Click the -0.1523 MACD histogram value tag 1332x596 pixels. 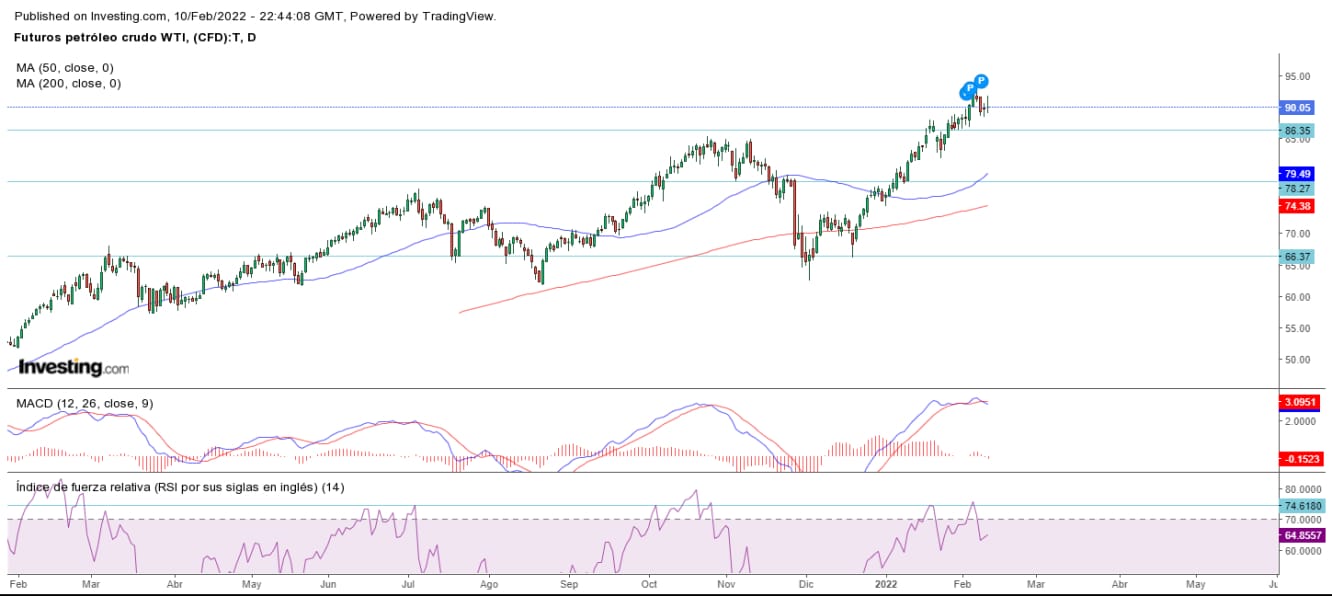1301,458
